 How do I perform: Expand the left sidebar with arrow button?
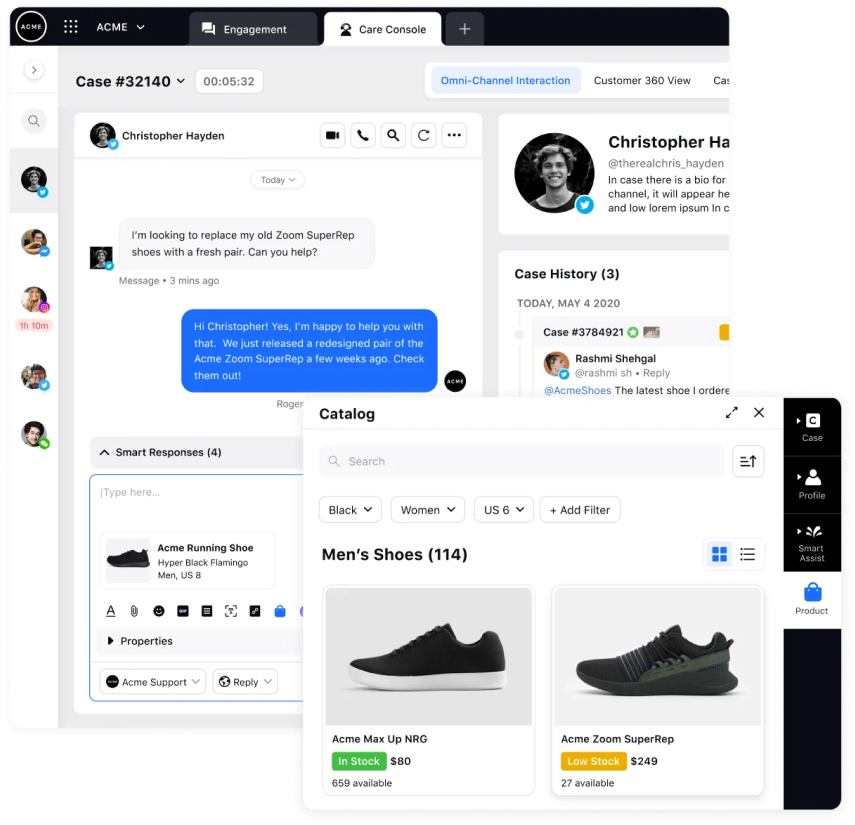(x=34, y=70)
